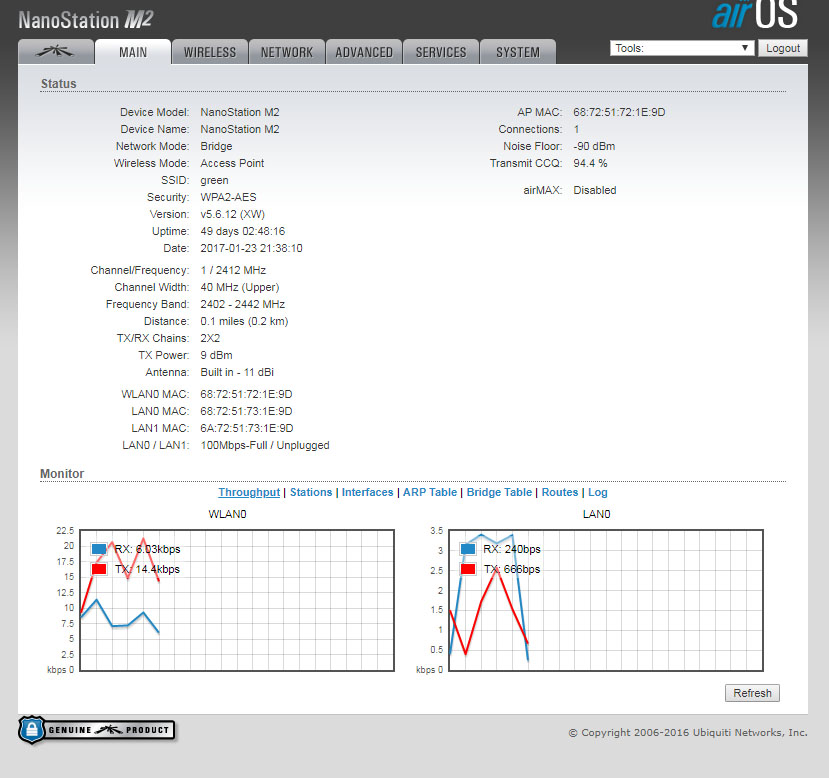View the ARP Table
829x778 pixels.
click(x=430, y=492)
